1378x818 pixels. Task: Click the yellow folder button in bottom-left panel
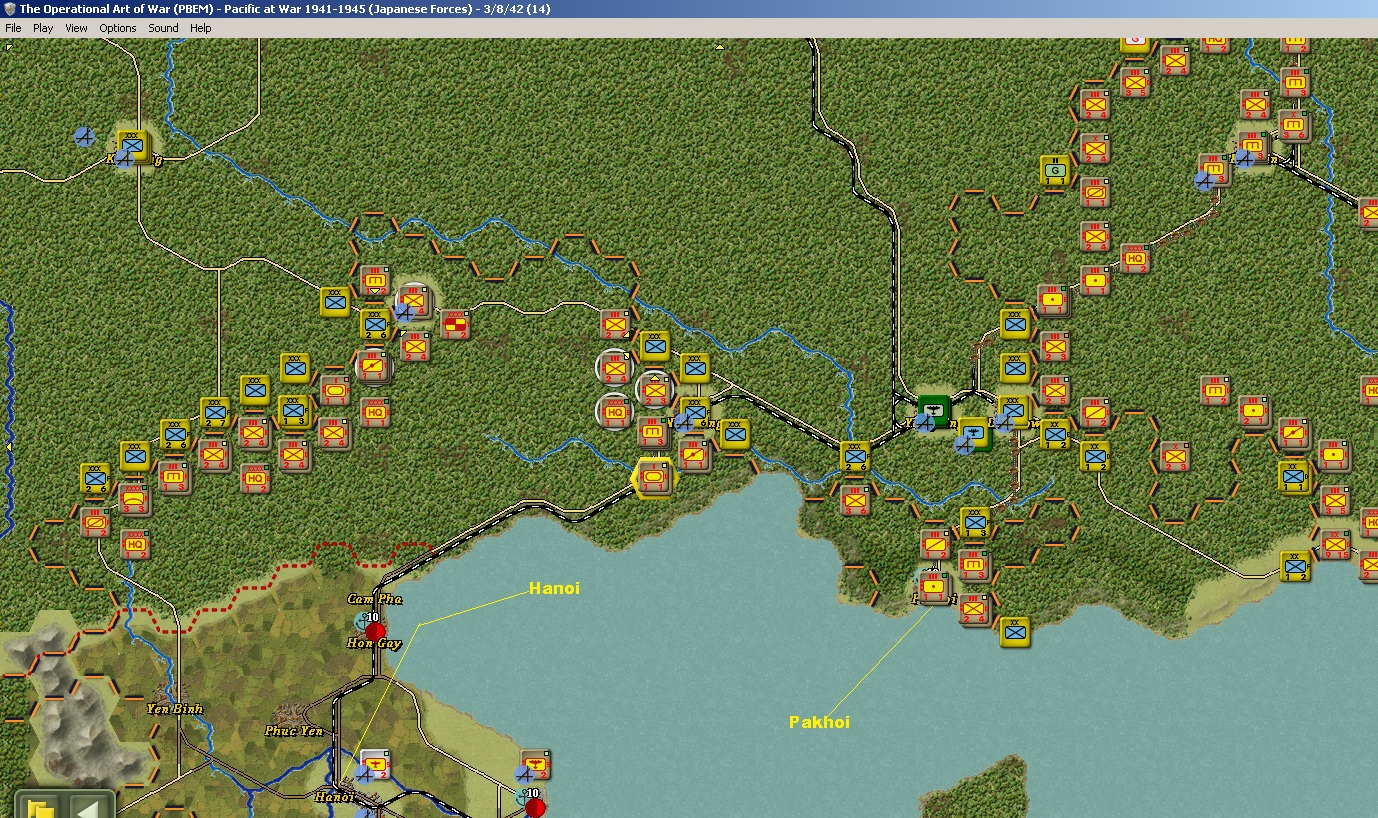pyautogui.click(x=41, y=806)
